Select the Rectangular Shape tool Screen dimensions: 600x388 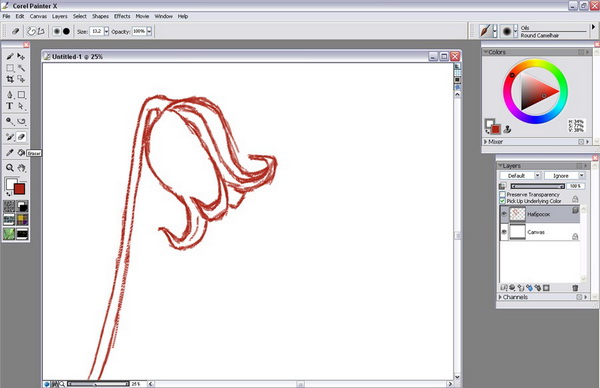tap(21, 95)
